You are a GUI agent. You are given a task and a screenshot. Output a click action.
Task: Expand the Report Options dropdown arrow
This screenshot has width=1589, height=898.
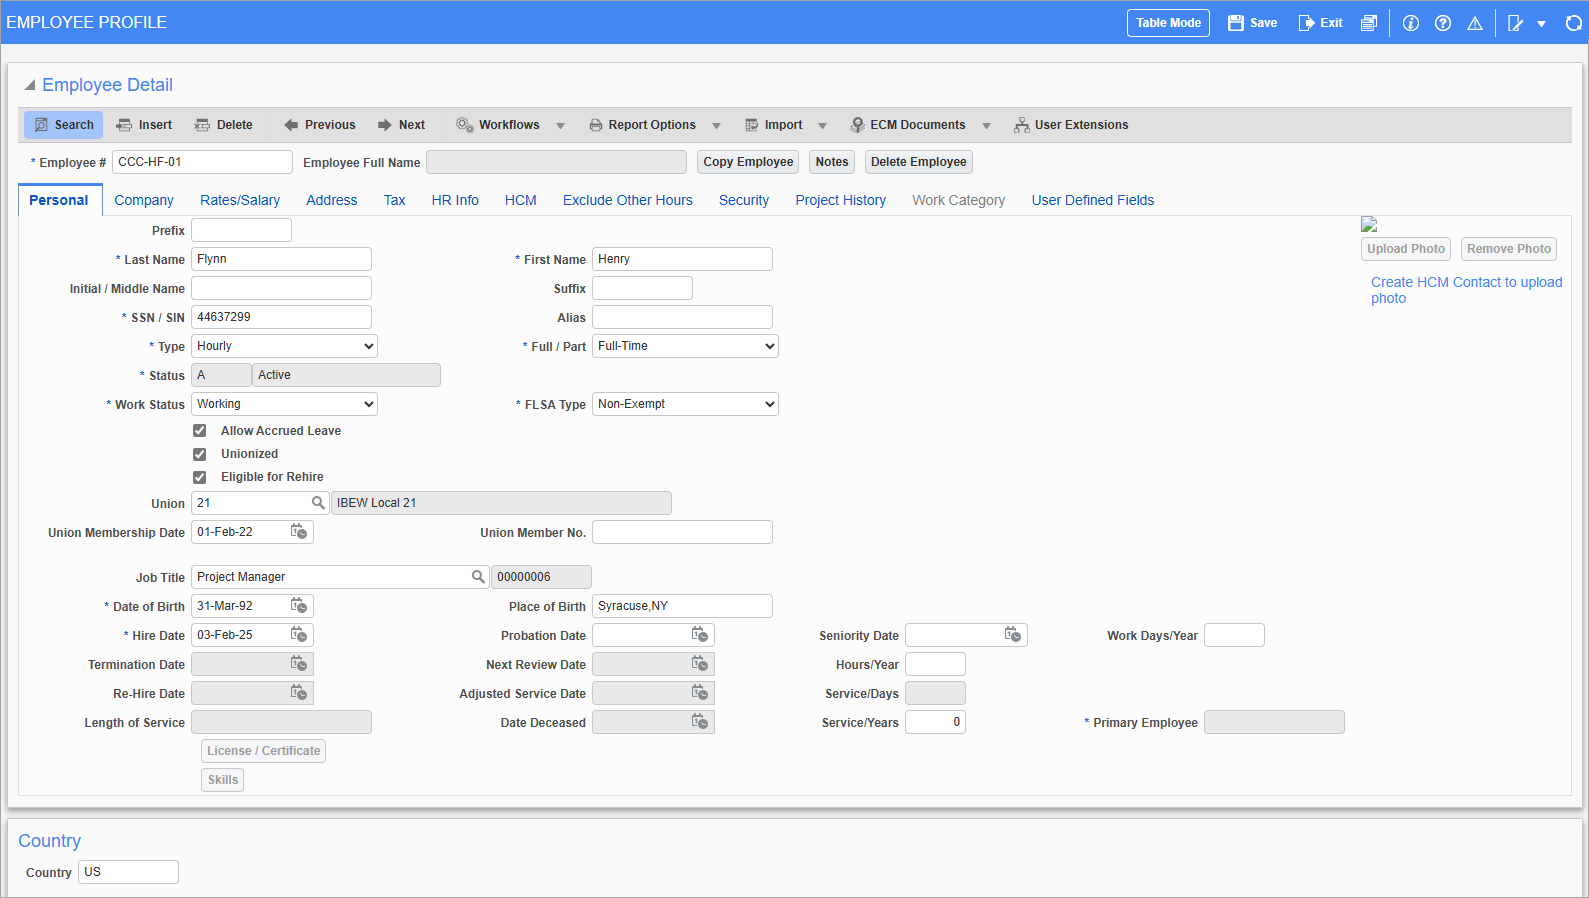click(717, 126)
